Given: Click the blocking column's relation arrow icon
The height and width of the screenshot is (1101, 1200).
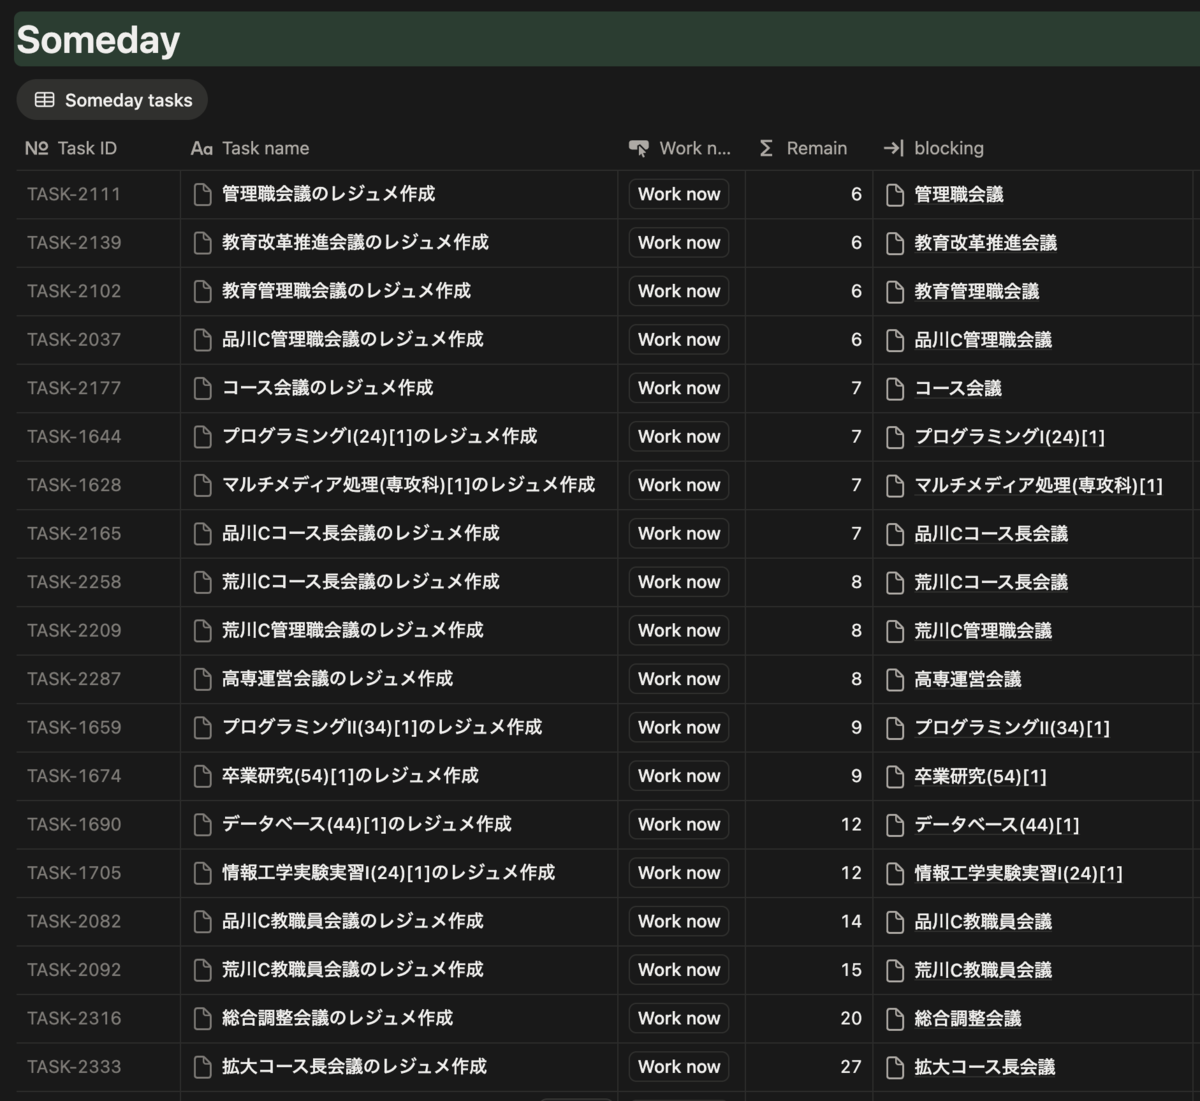Looking at the screenshot, I should coord(893,148).
